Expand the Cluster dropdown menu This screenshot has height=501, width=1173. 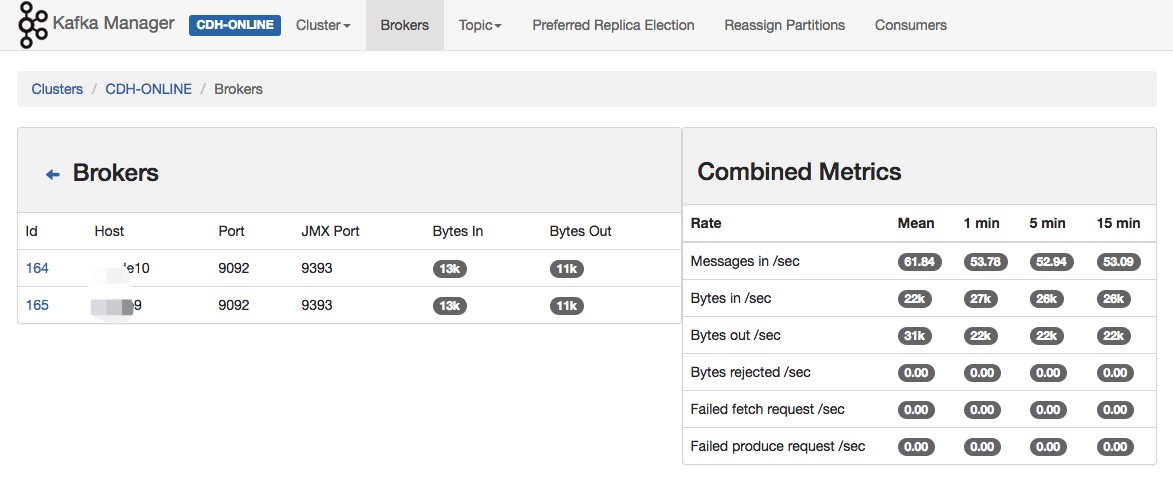(323, 25)
